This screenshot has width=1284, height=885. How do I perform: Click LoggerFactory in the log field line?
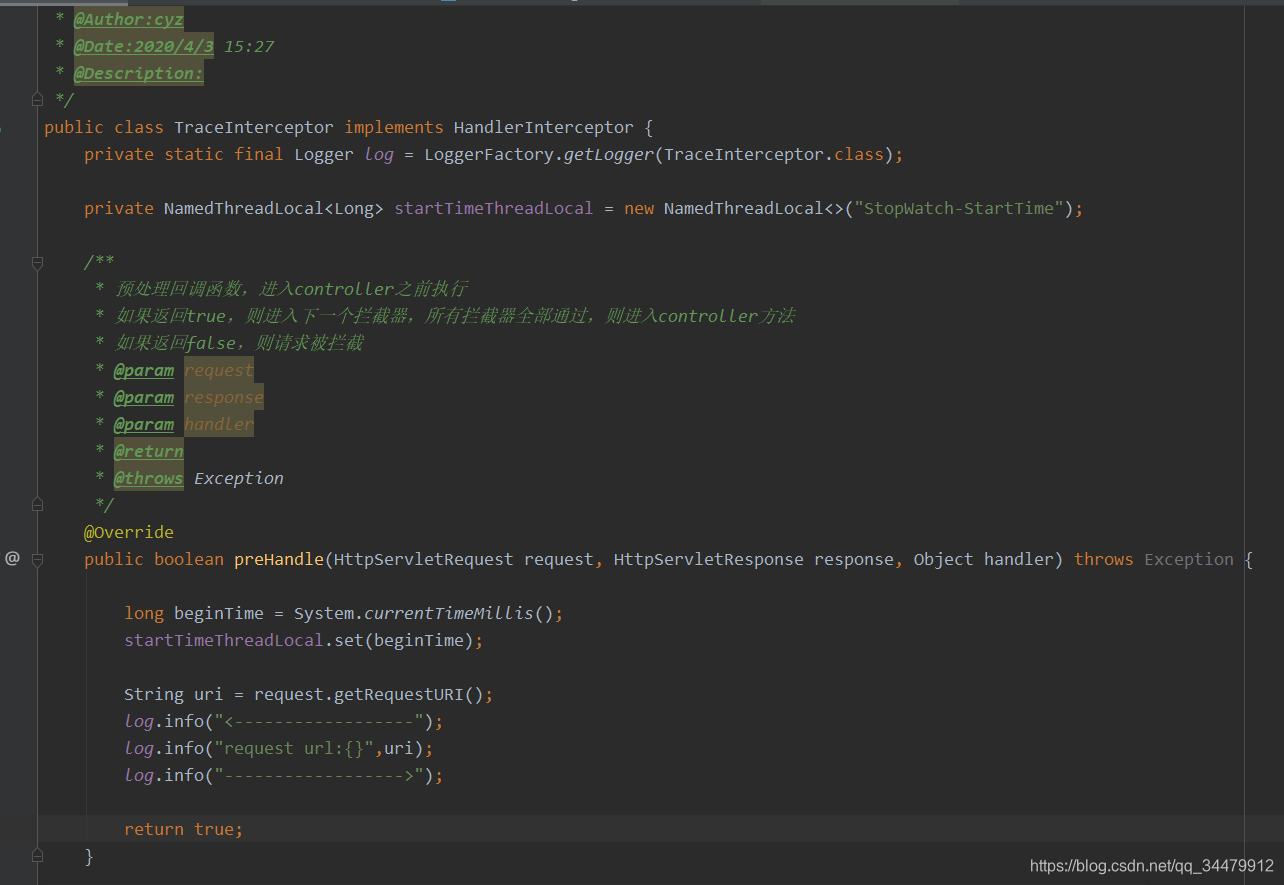(489, 154)
